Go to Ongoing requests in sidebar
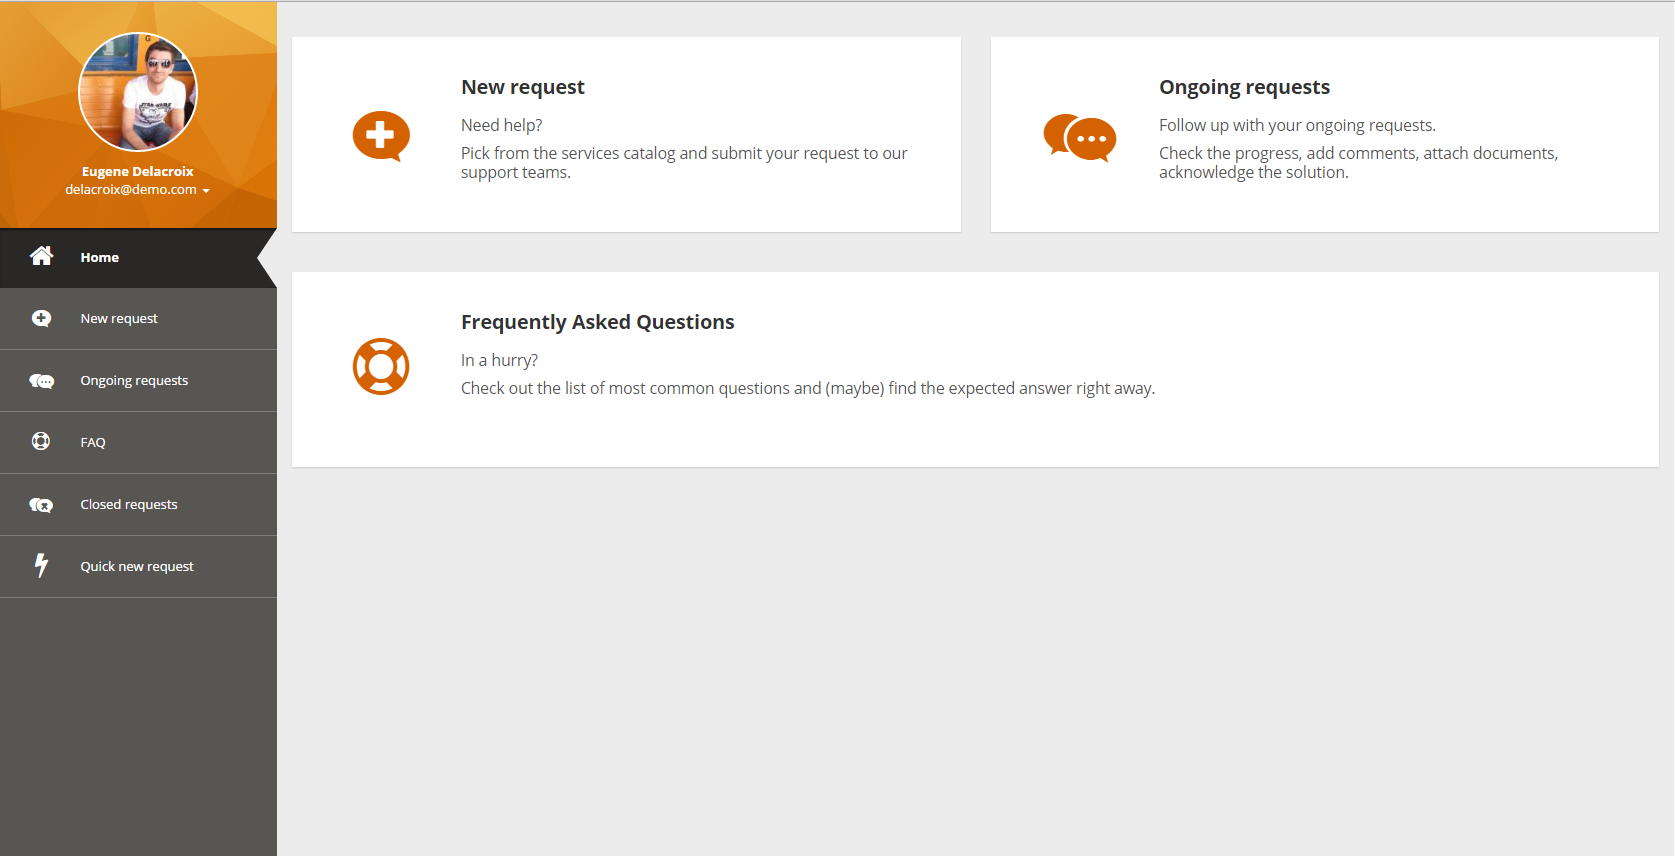Image resolution: width=1675 pixels, height=856 pixels. coord(134,381)
